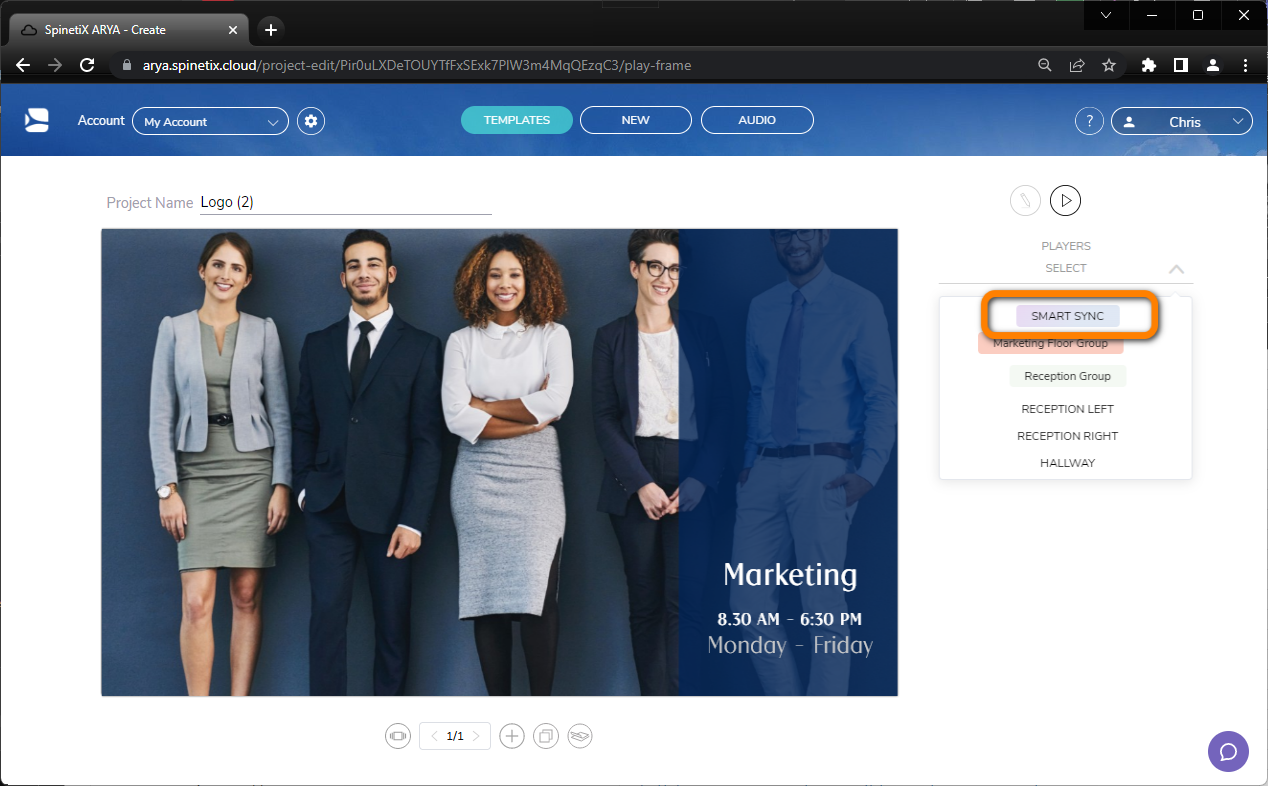This screenshot has width=1268, height=786.
Task: Open the help question mark icon
Action: [x=1088, y=120]
